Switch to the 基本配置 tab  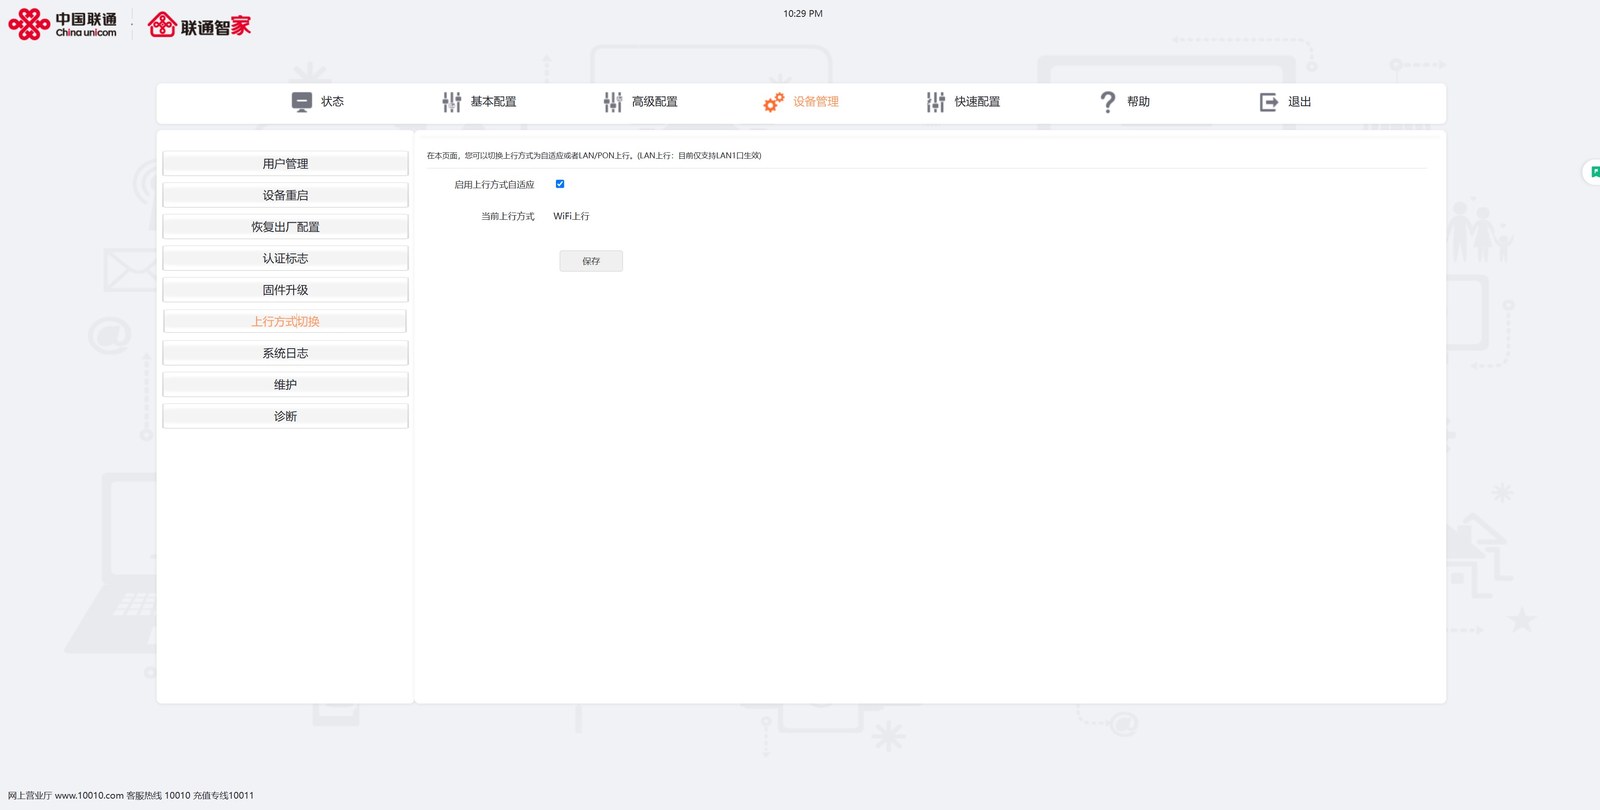[x=493, y=102]
